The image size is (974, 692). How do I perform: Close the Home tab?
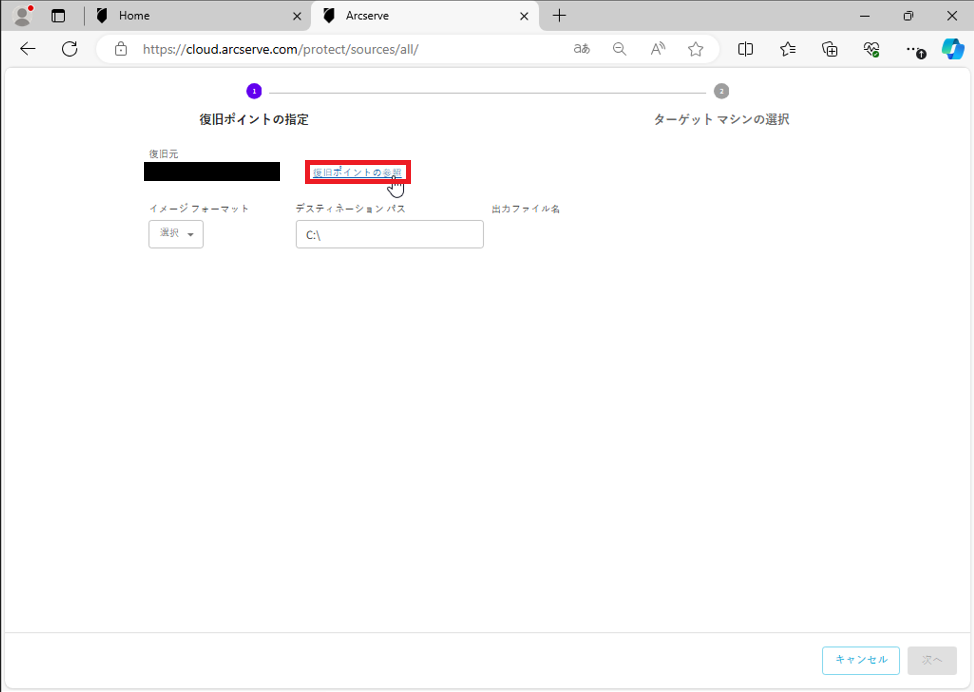297,16
